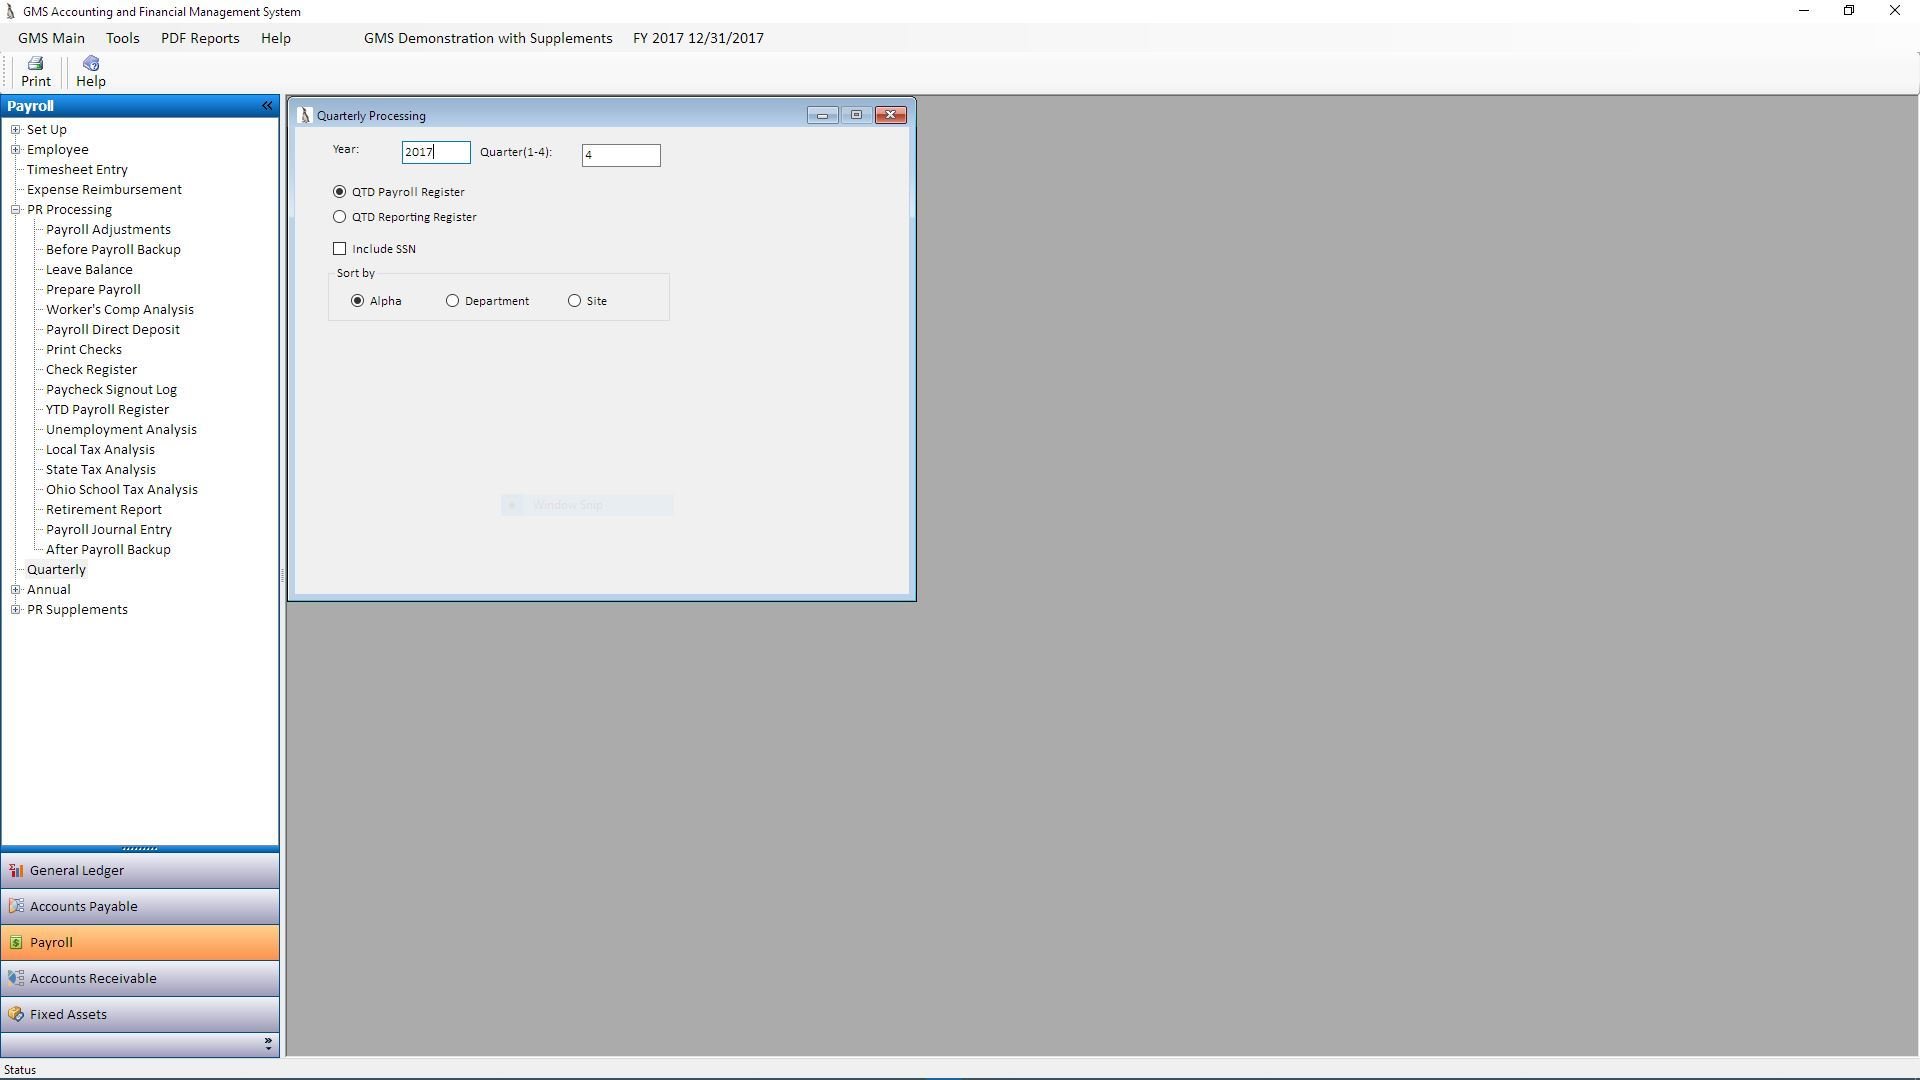Open the Accounts Payable module
Image resolution: width=1920 pixels, height=1080 pixels.
tap(83, 907)
